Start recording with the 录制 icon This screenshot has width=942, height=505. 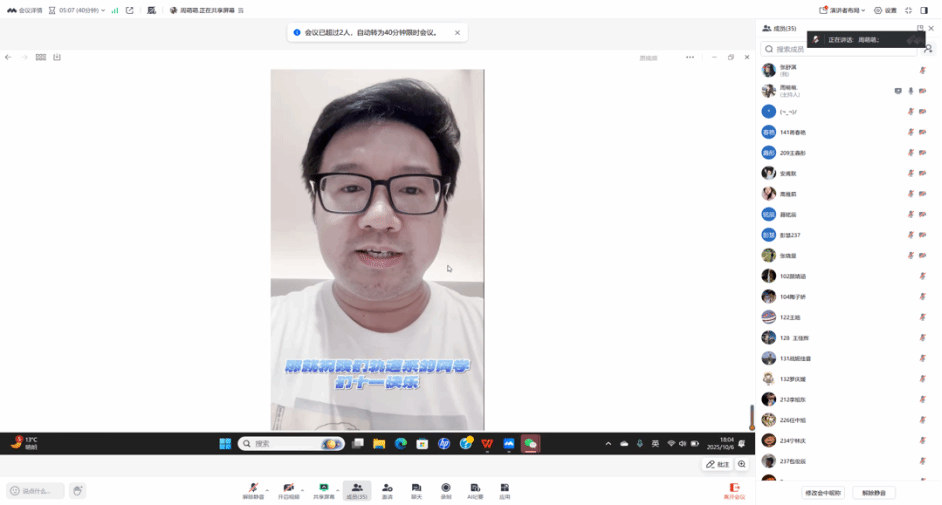pyautogui.click(x=446, y=488)
